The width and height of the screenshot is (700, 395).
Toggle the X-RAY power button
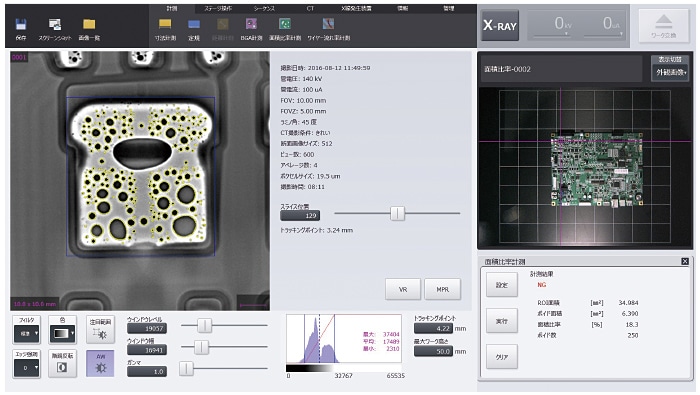500,26
